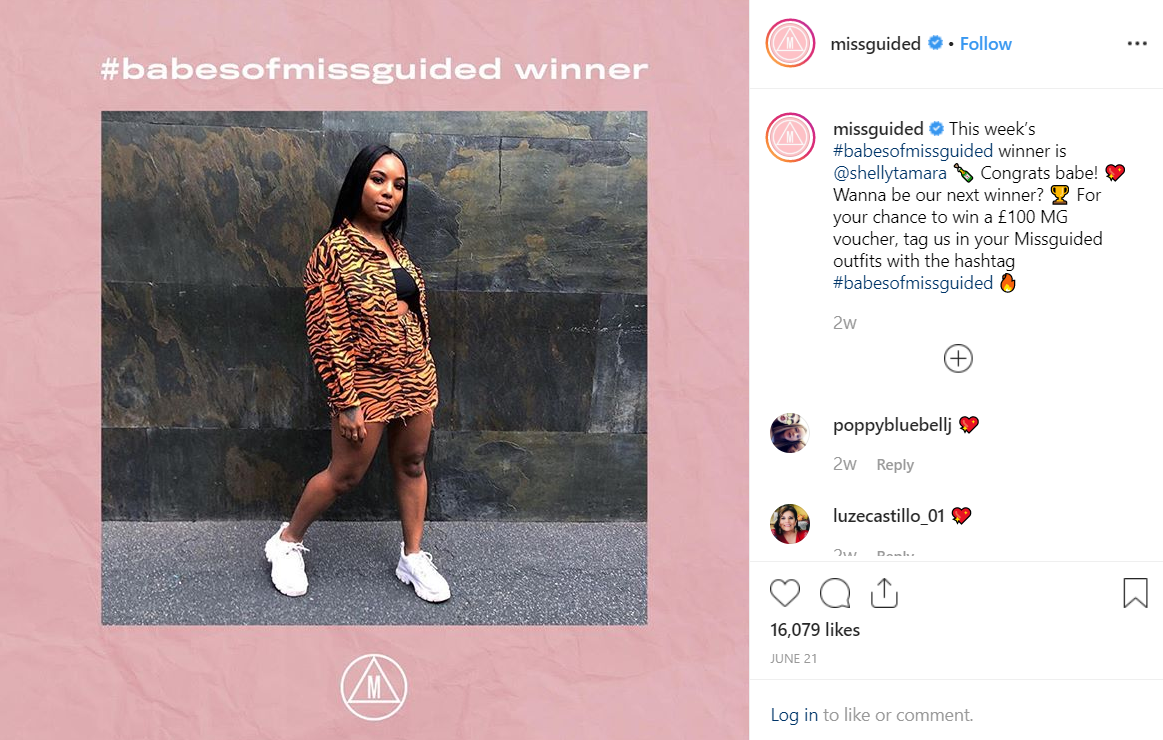Reply to poppybluebellj's comment
The width and height of the screenshot is (1163, 740).
tap(895, 465)
